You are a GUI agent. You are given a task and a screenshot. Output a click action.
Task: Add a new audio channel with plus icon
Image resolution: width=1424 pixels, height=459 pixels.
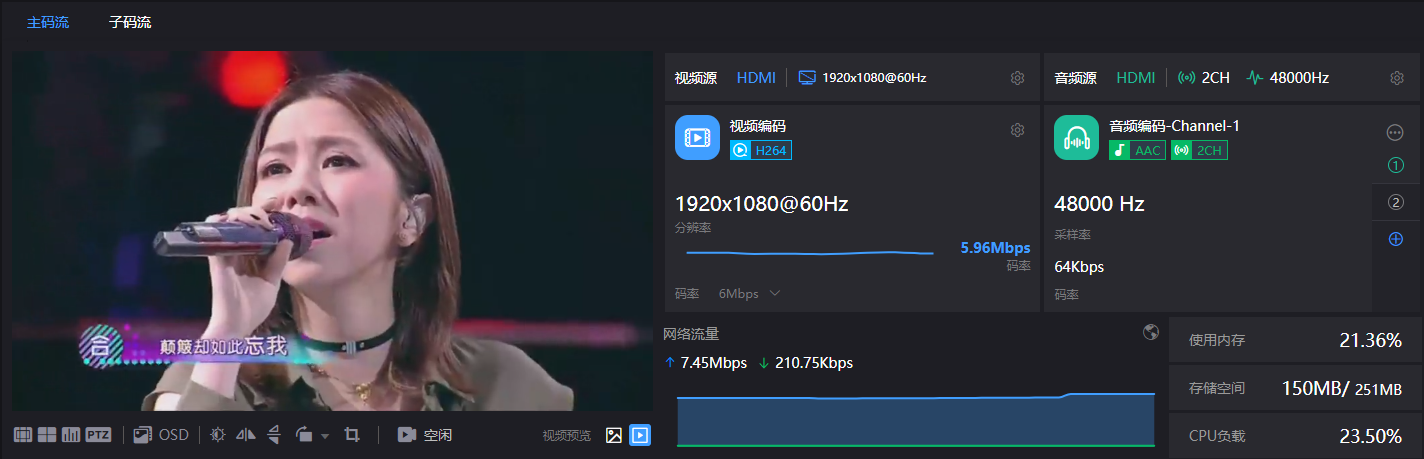point(1396,239)
